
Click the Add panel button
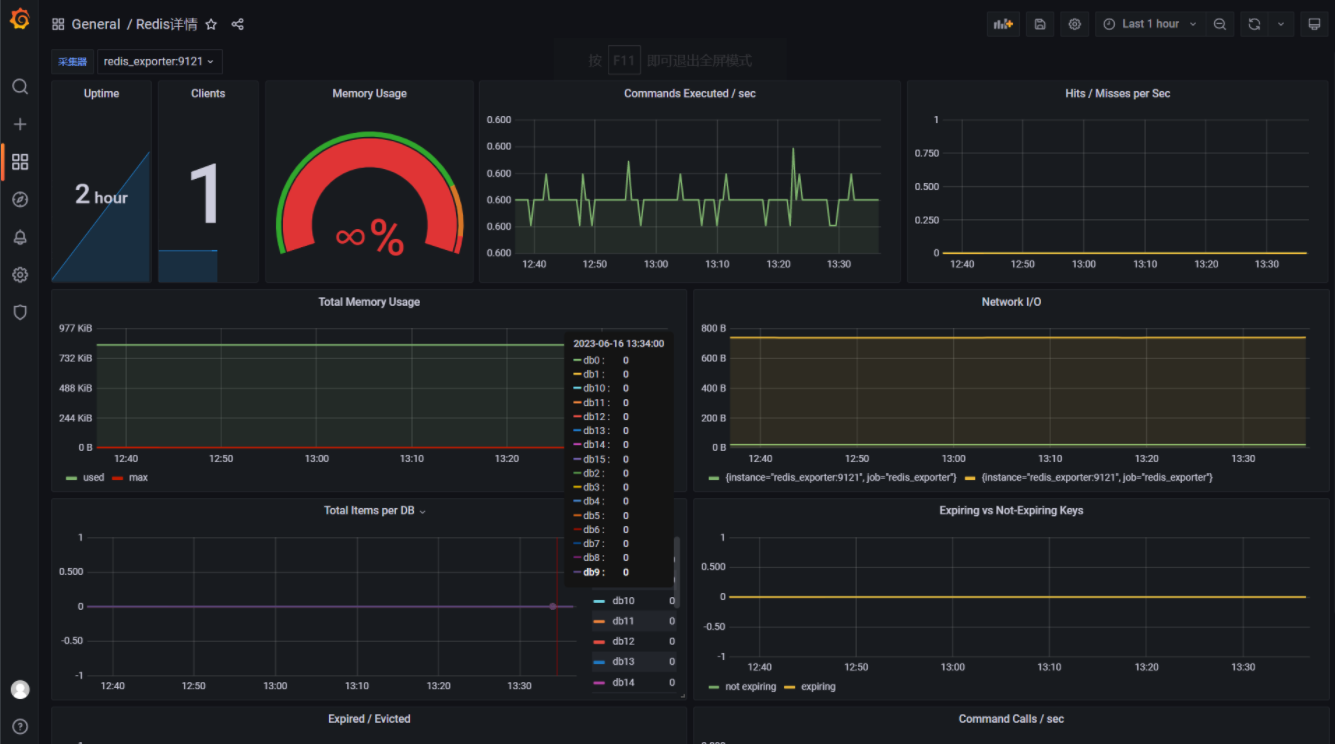pyautogui.click(x=1002, y=24)
